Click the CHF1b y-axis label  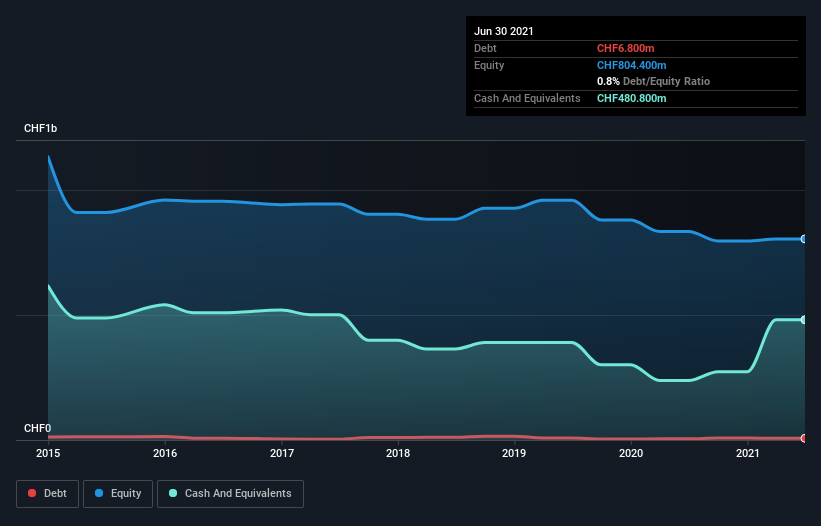(x=40, y=128)
